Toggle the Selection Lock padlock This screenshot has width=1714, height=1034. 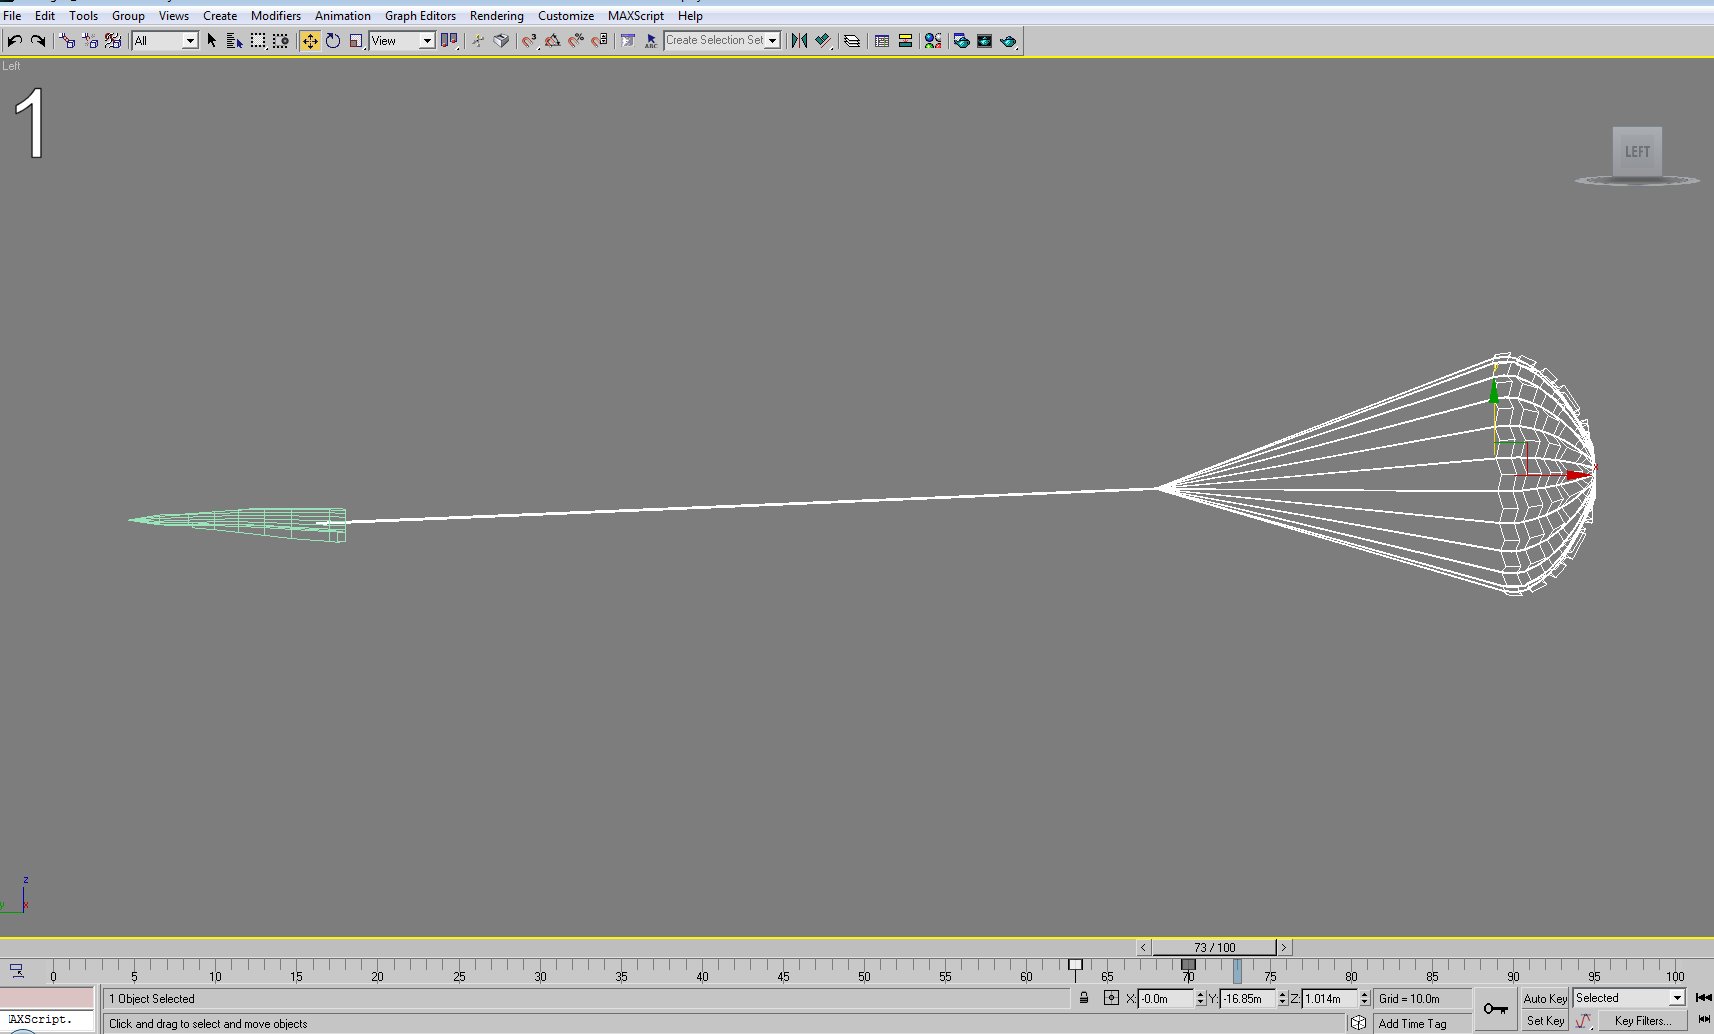click(x=1084, y=998)
